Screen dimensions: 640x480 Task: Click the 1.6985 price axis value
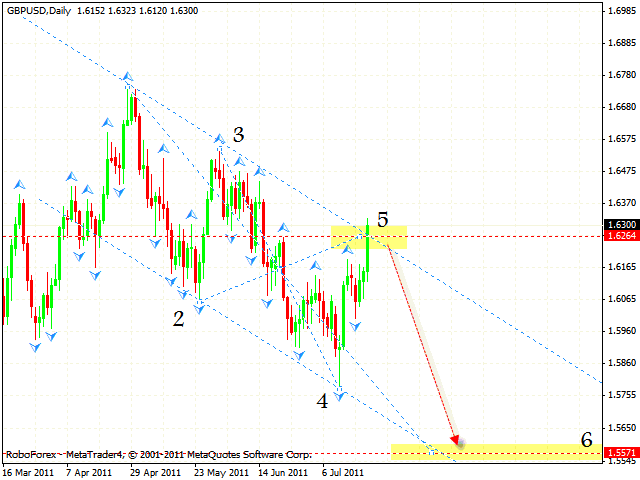click(622, 11)
